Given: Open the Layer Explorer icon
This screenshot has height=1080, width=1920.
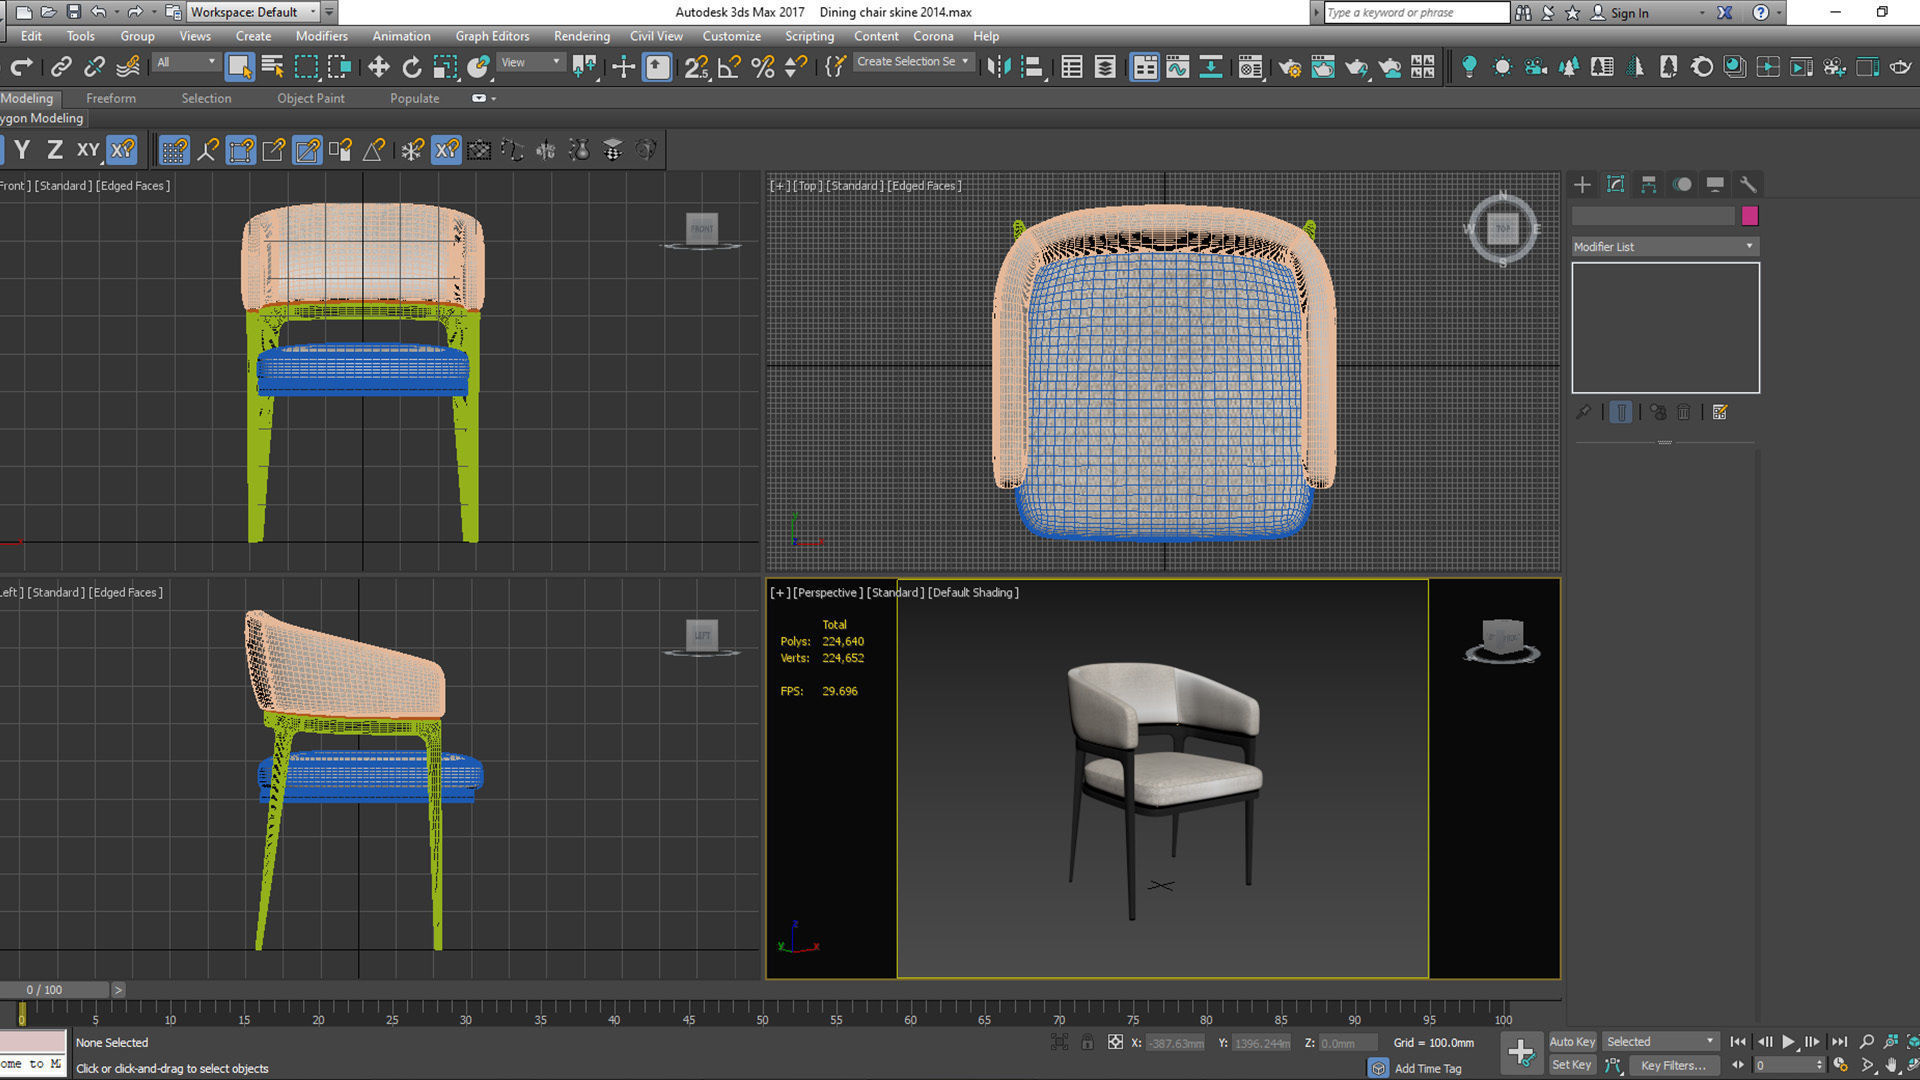Looking at the screenshot, I should pyautogui.click(x=1105, y=67).
